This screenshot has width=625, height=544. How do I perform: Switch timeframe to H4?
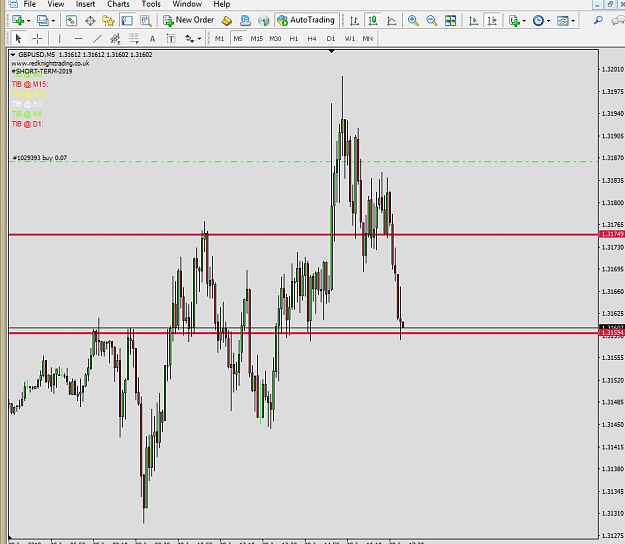(312, 39)
